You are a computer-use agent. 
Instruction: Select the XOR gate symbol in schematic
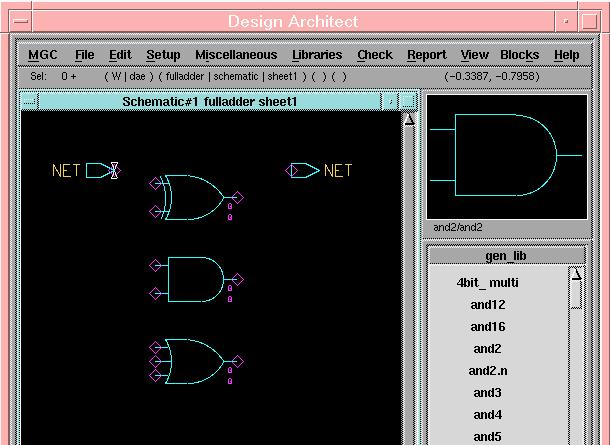(x=195, y=197)
